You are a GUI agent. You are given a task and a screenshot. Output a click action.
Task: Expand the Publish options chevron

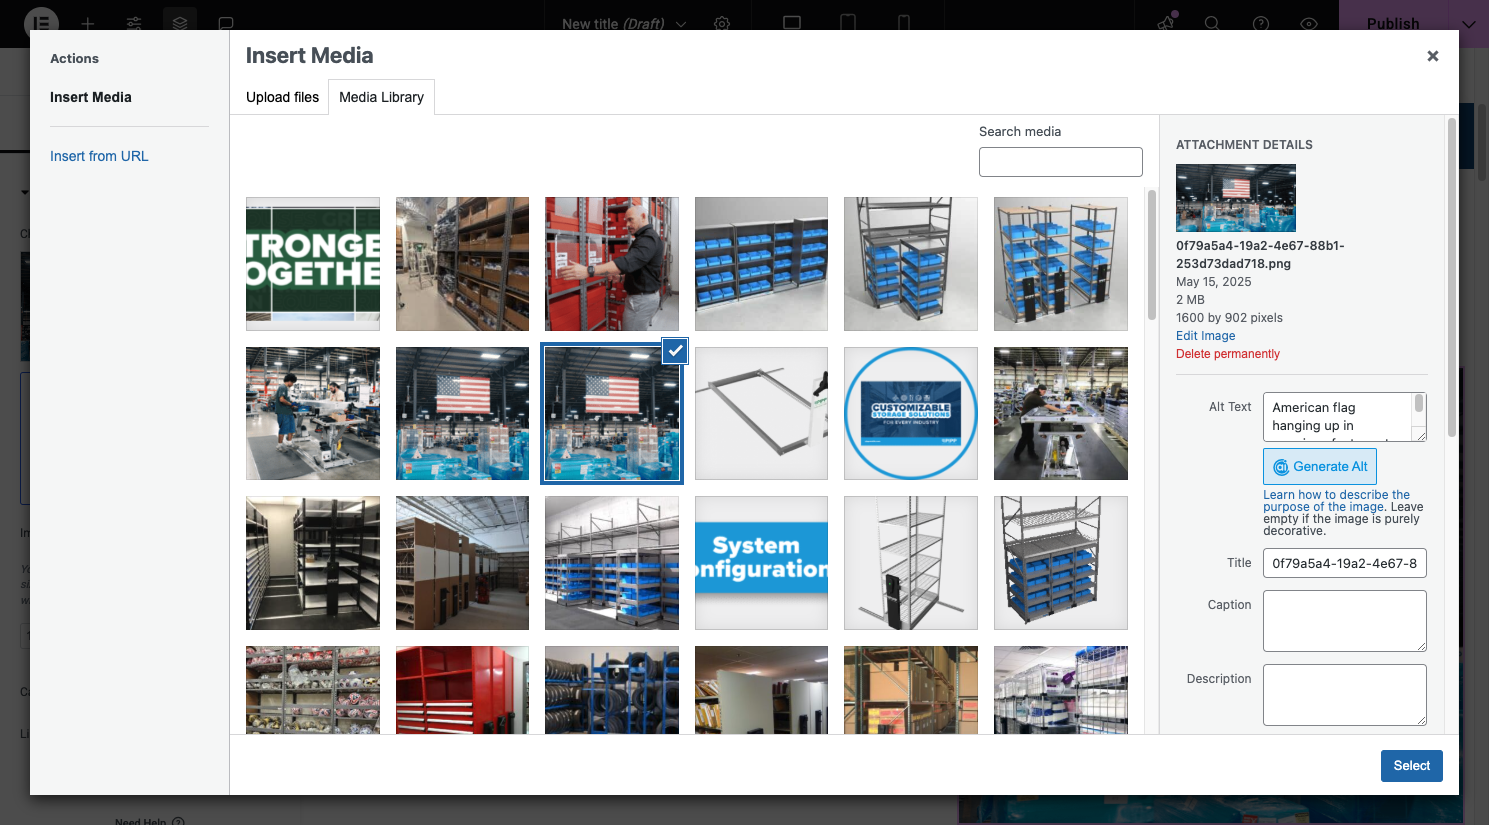[1468, 23]
